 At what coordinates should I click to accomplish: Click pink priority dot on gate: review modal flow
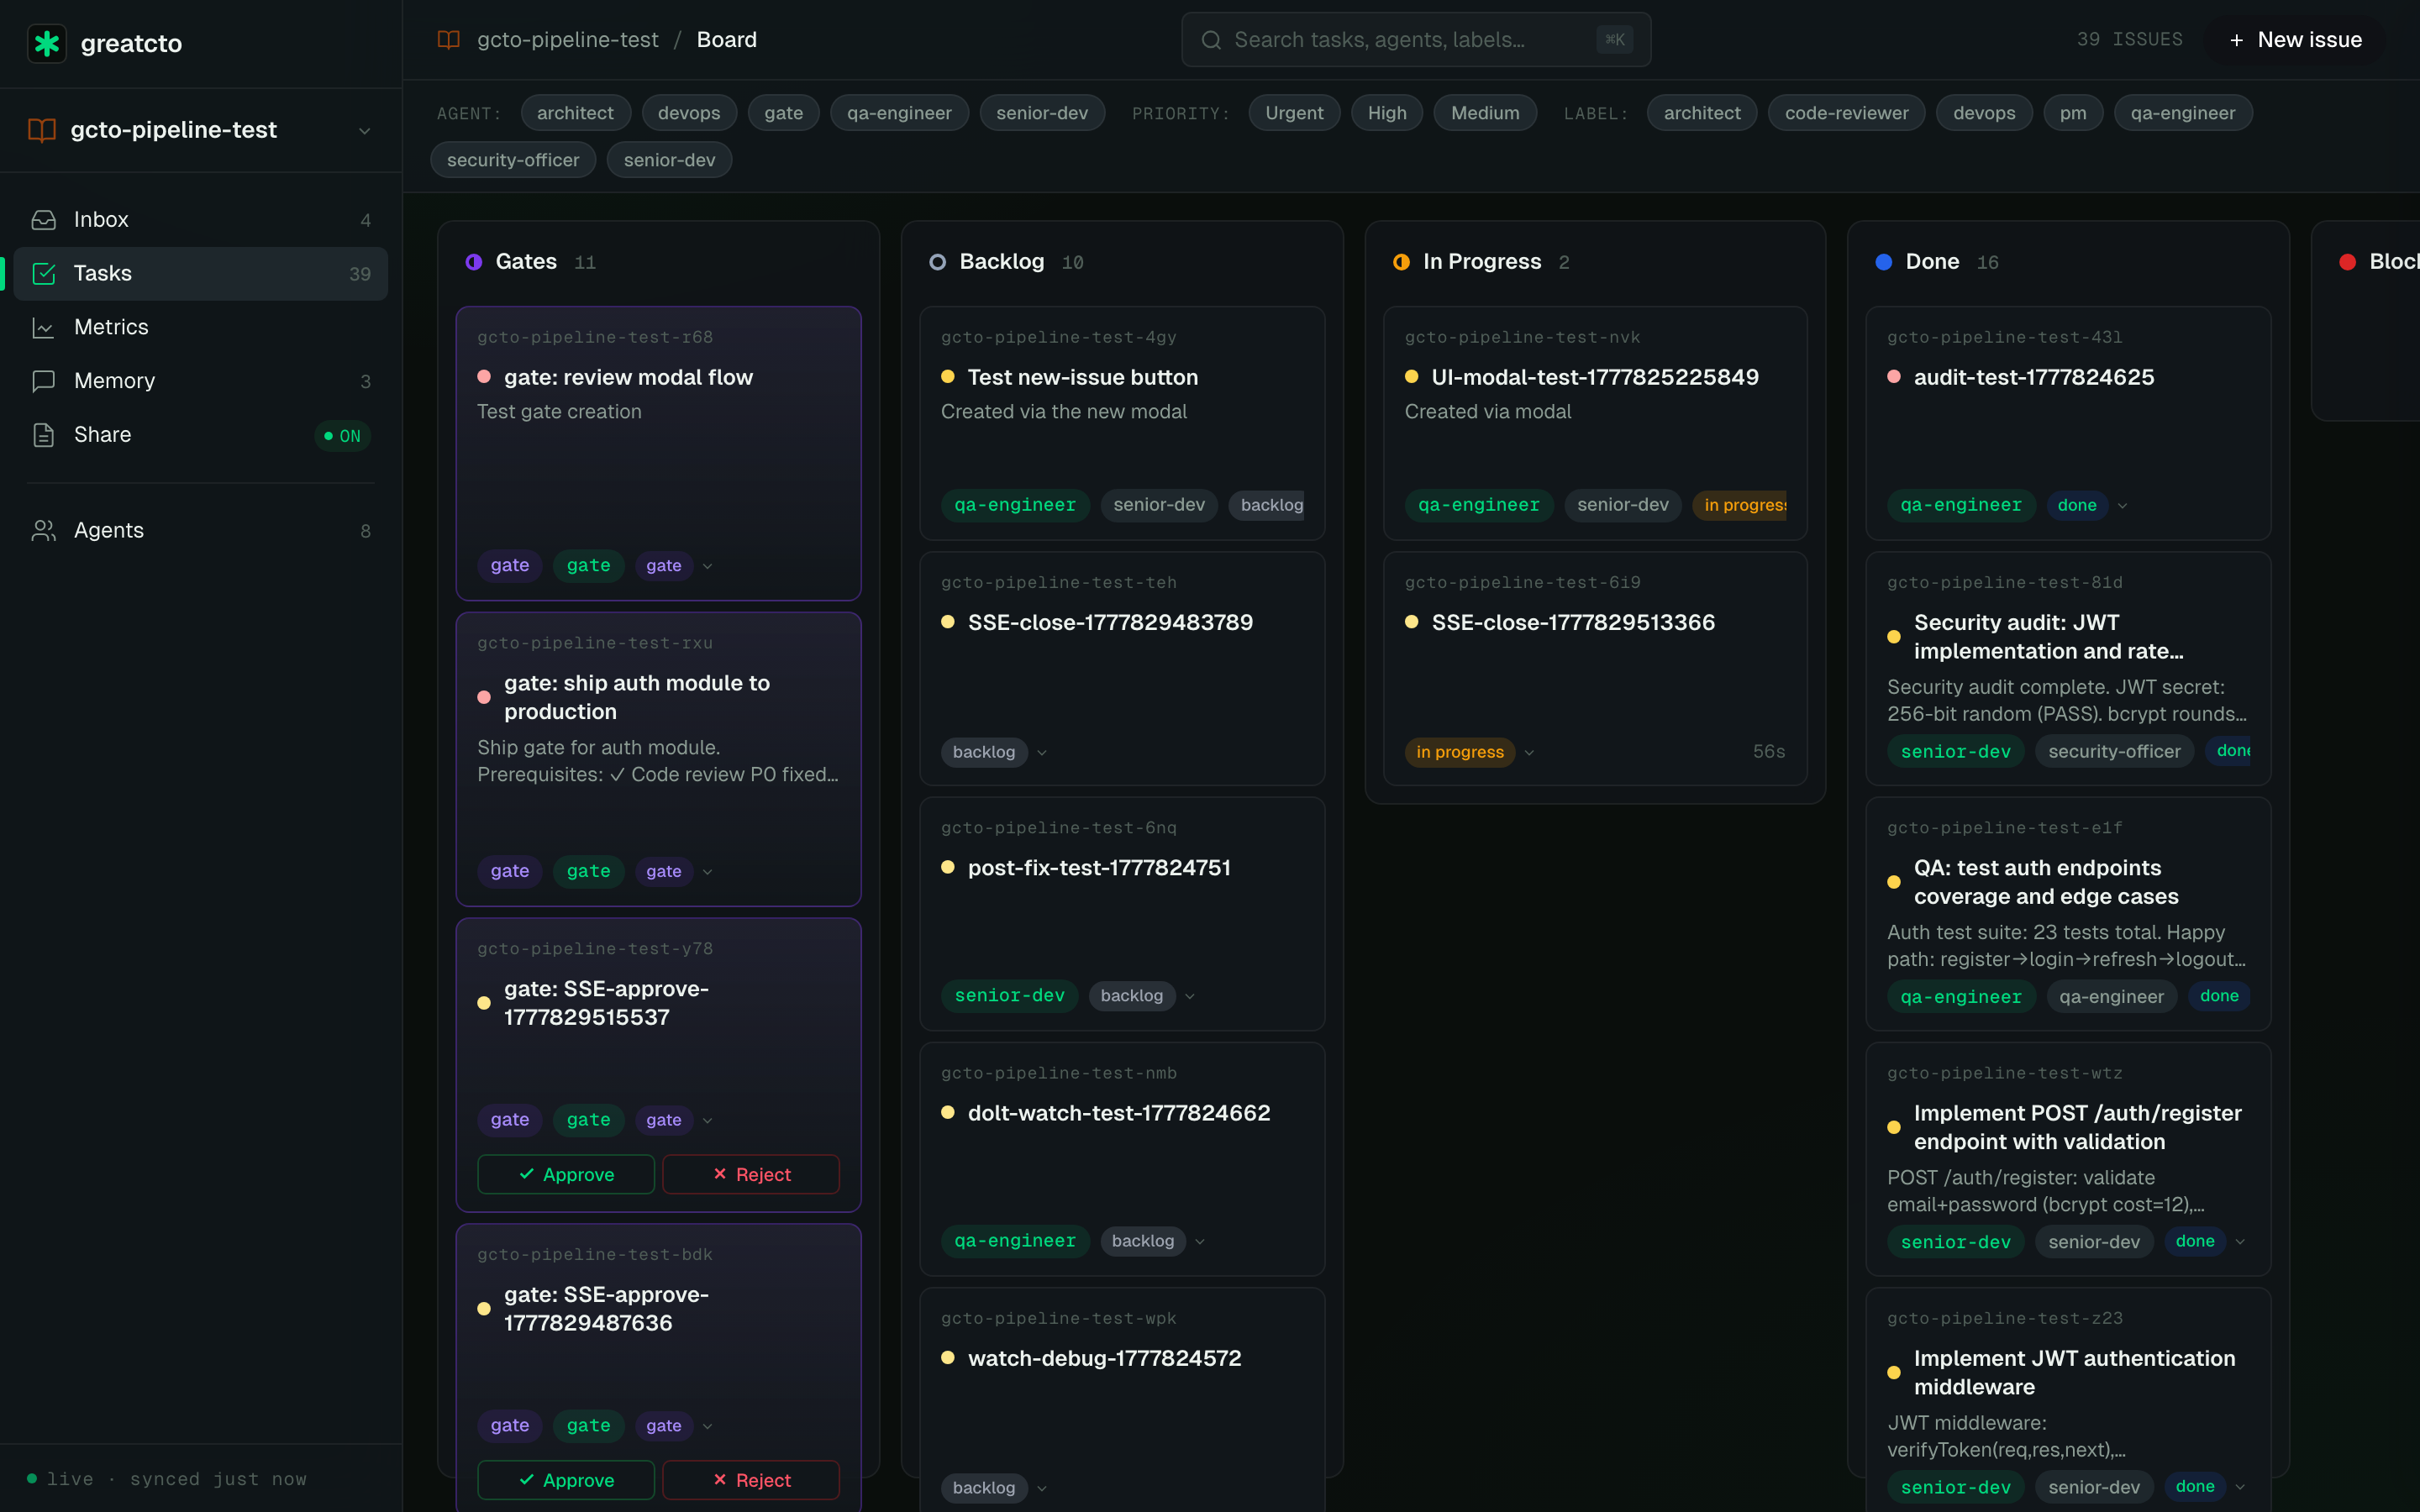point(484,377)
